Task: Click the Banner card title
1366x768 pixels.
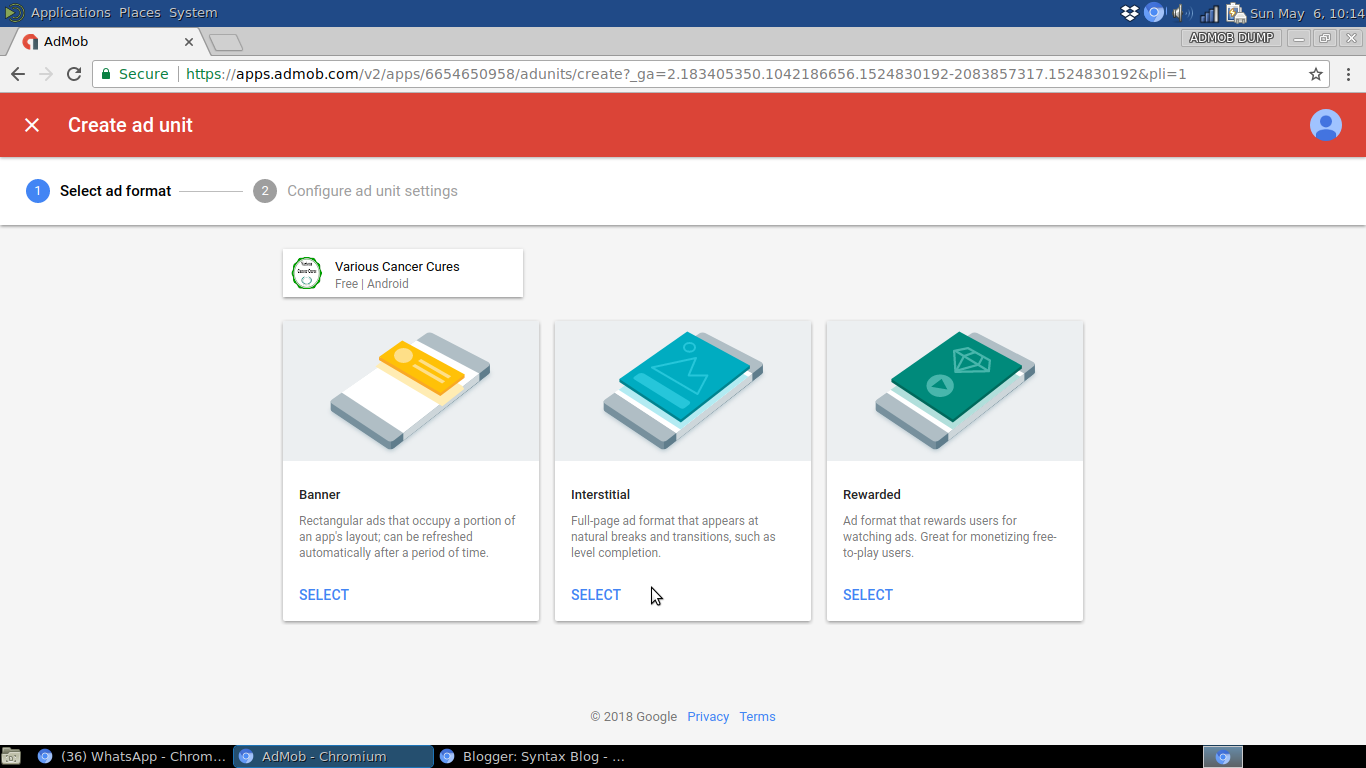Action: [320, 495]
